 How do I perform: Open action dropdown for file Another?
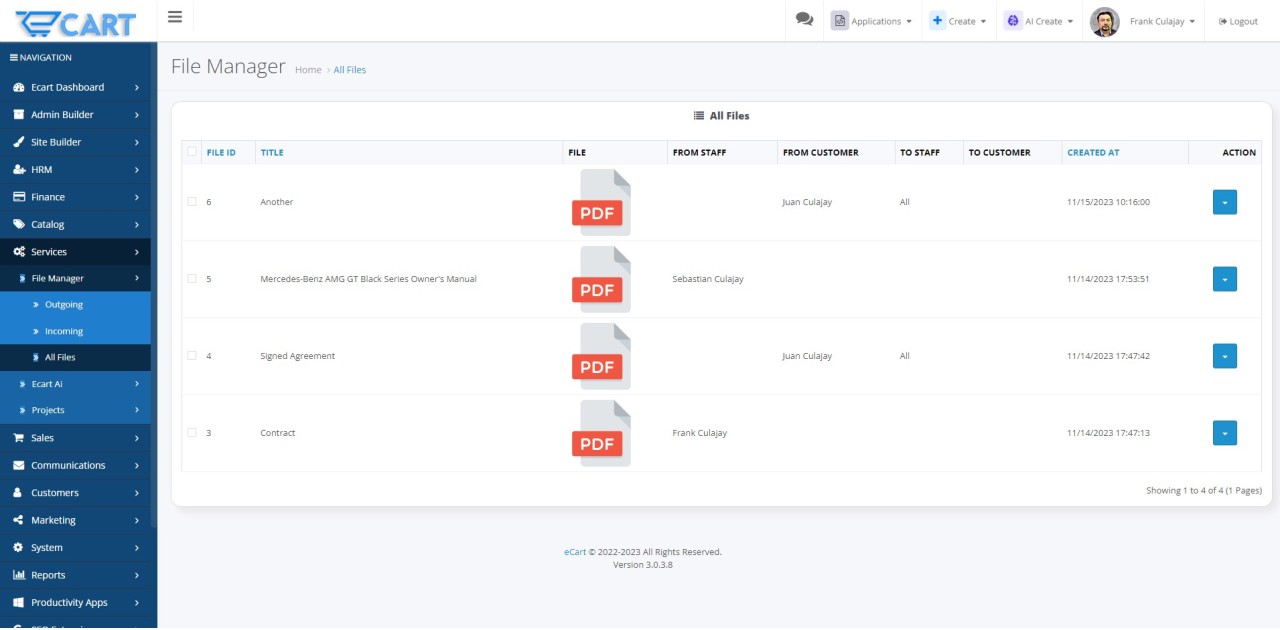[1225, 202]
